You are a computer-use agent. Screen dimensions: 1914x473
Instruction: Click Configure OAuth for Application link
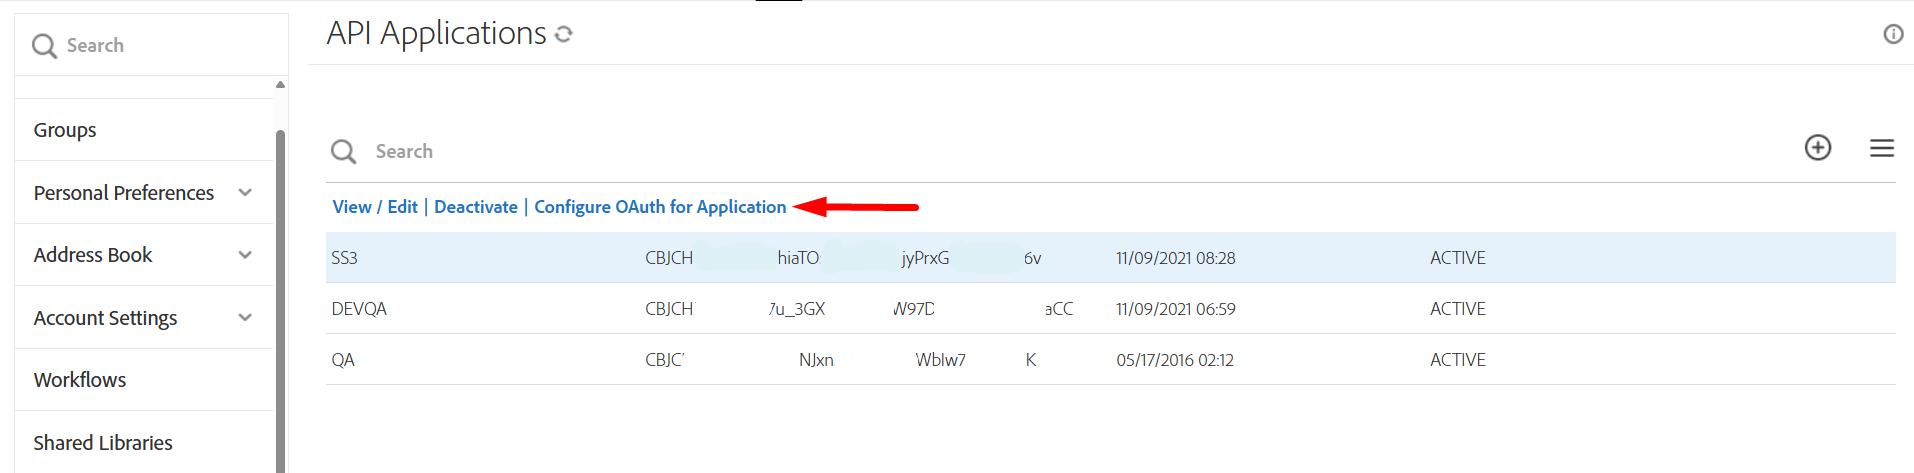click(x=660, y=207)
